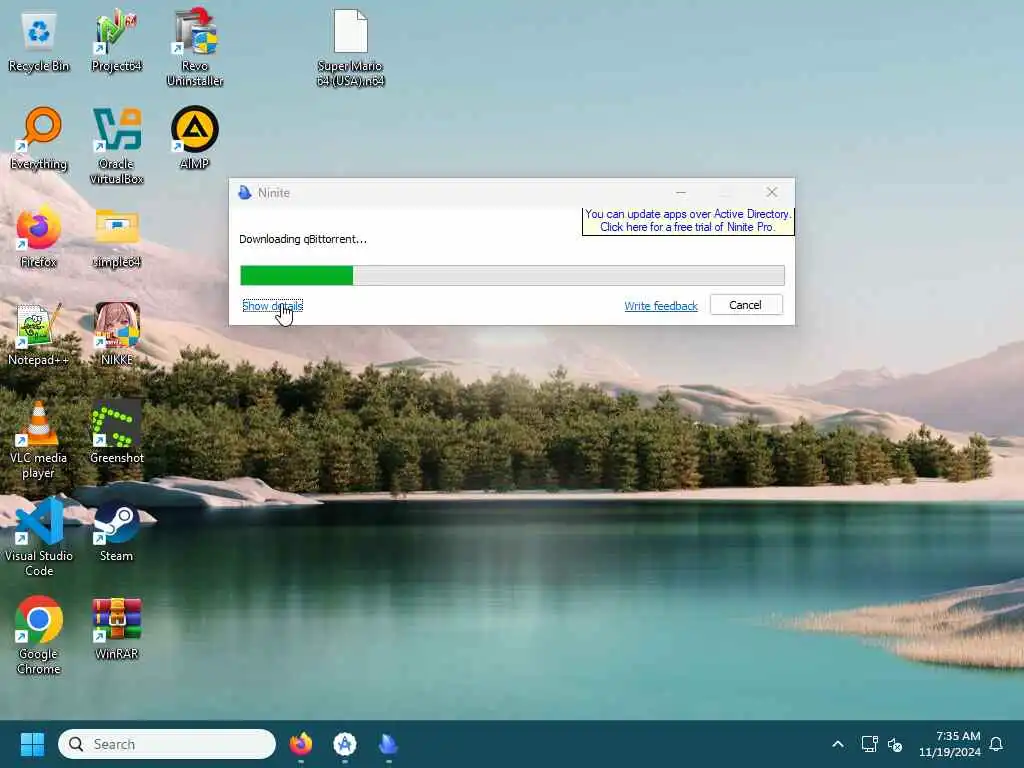Select the Steam desktop shortcut
The height and width of the screenshot is (768, 1024).
point(116,531)
